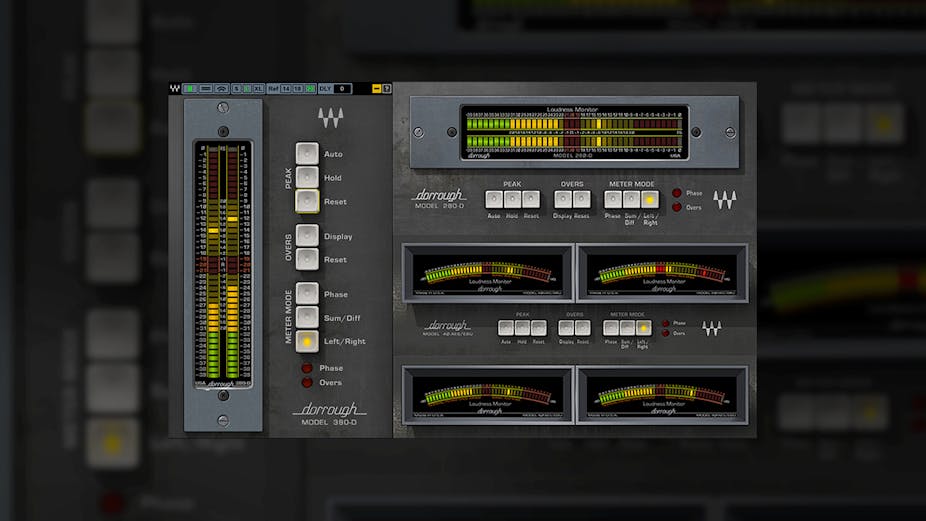Select Left/Right meter mode on the 380-D
Screen dimensions: 926x521
pos(307,341)
